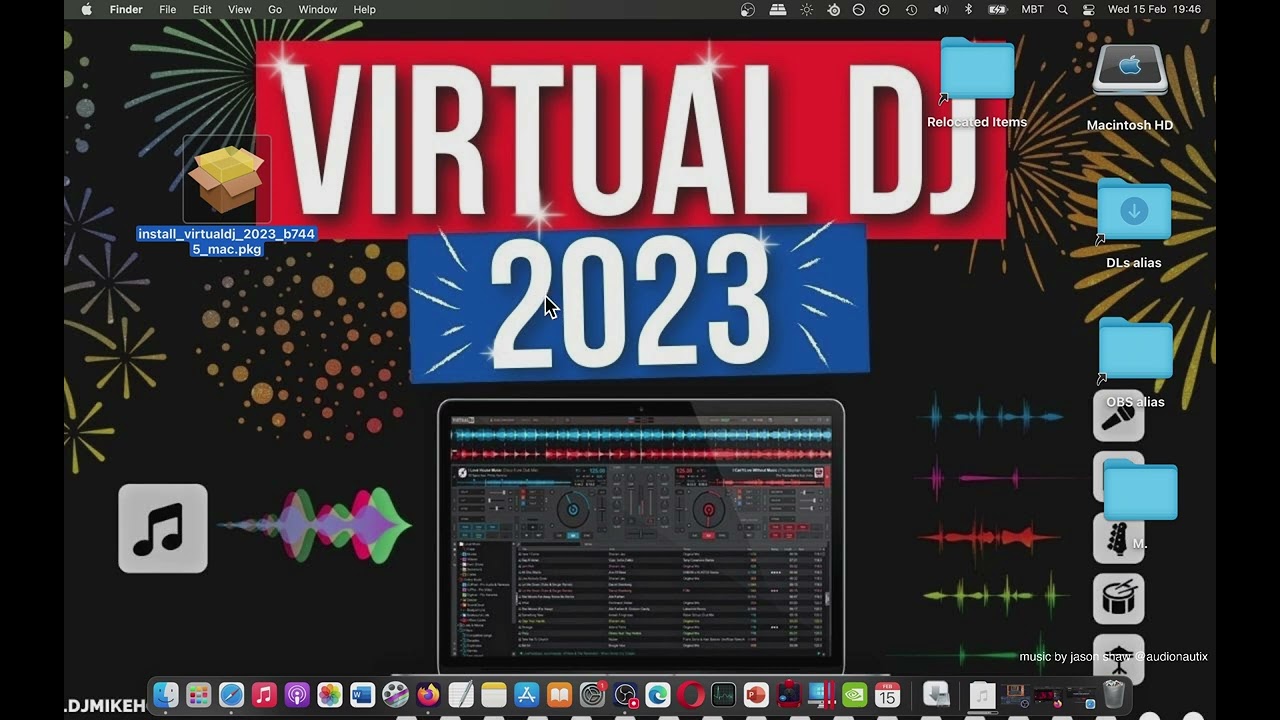The height and width of the screenshot is (720, 1280).
Task: Launch Microsoft Edge from the Dock
Action: (x=658, y=694)
